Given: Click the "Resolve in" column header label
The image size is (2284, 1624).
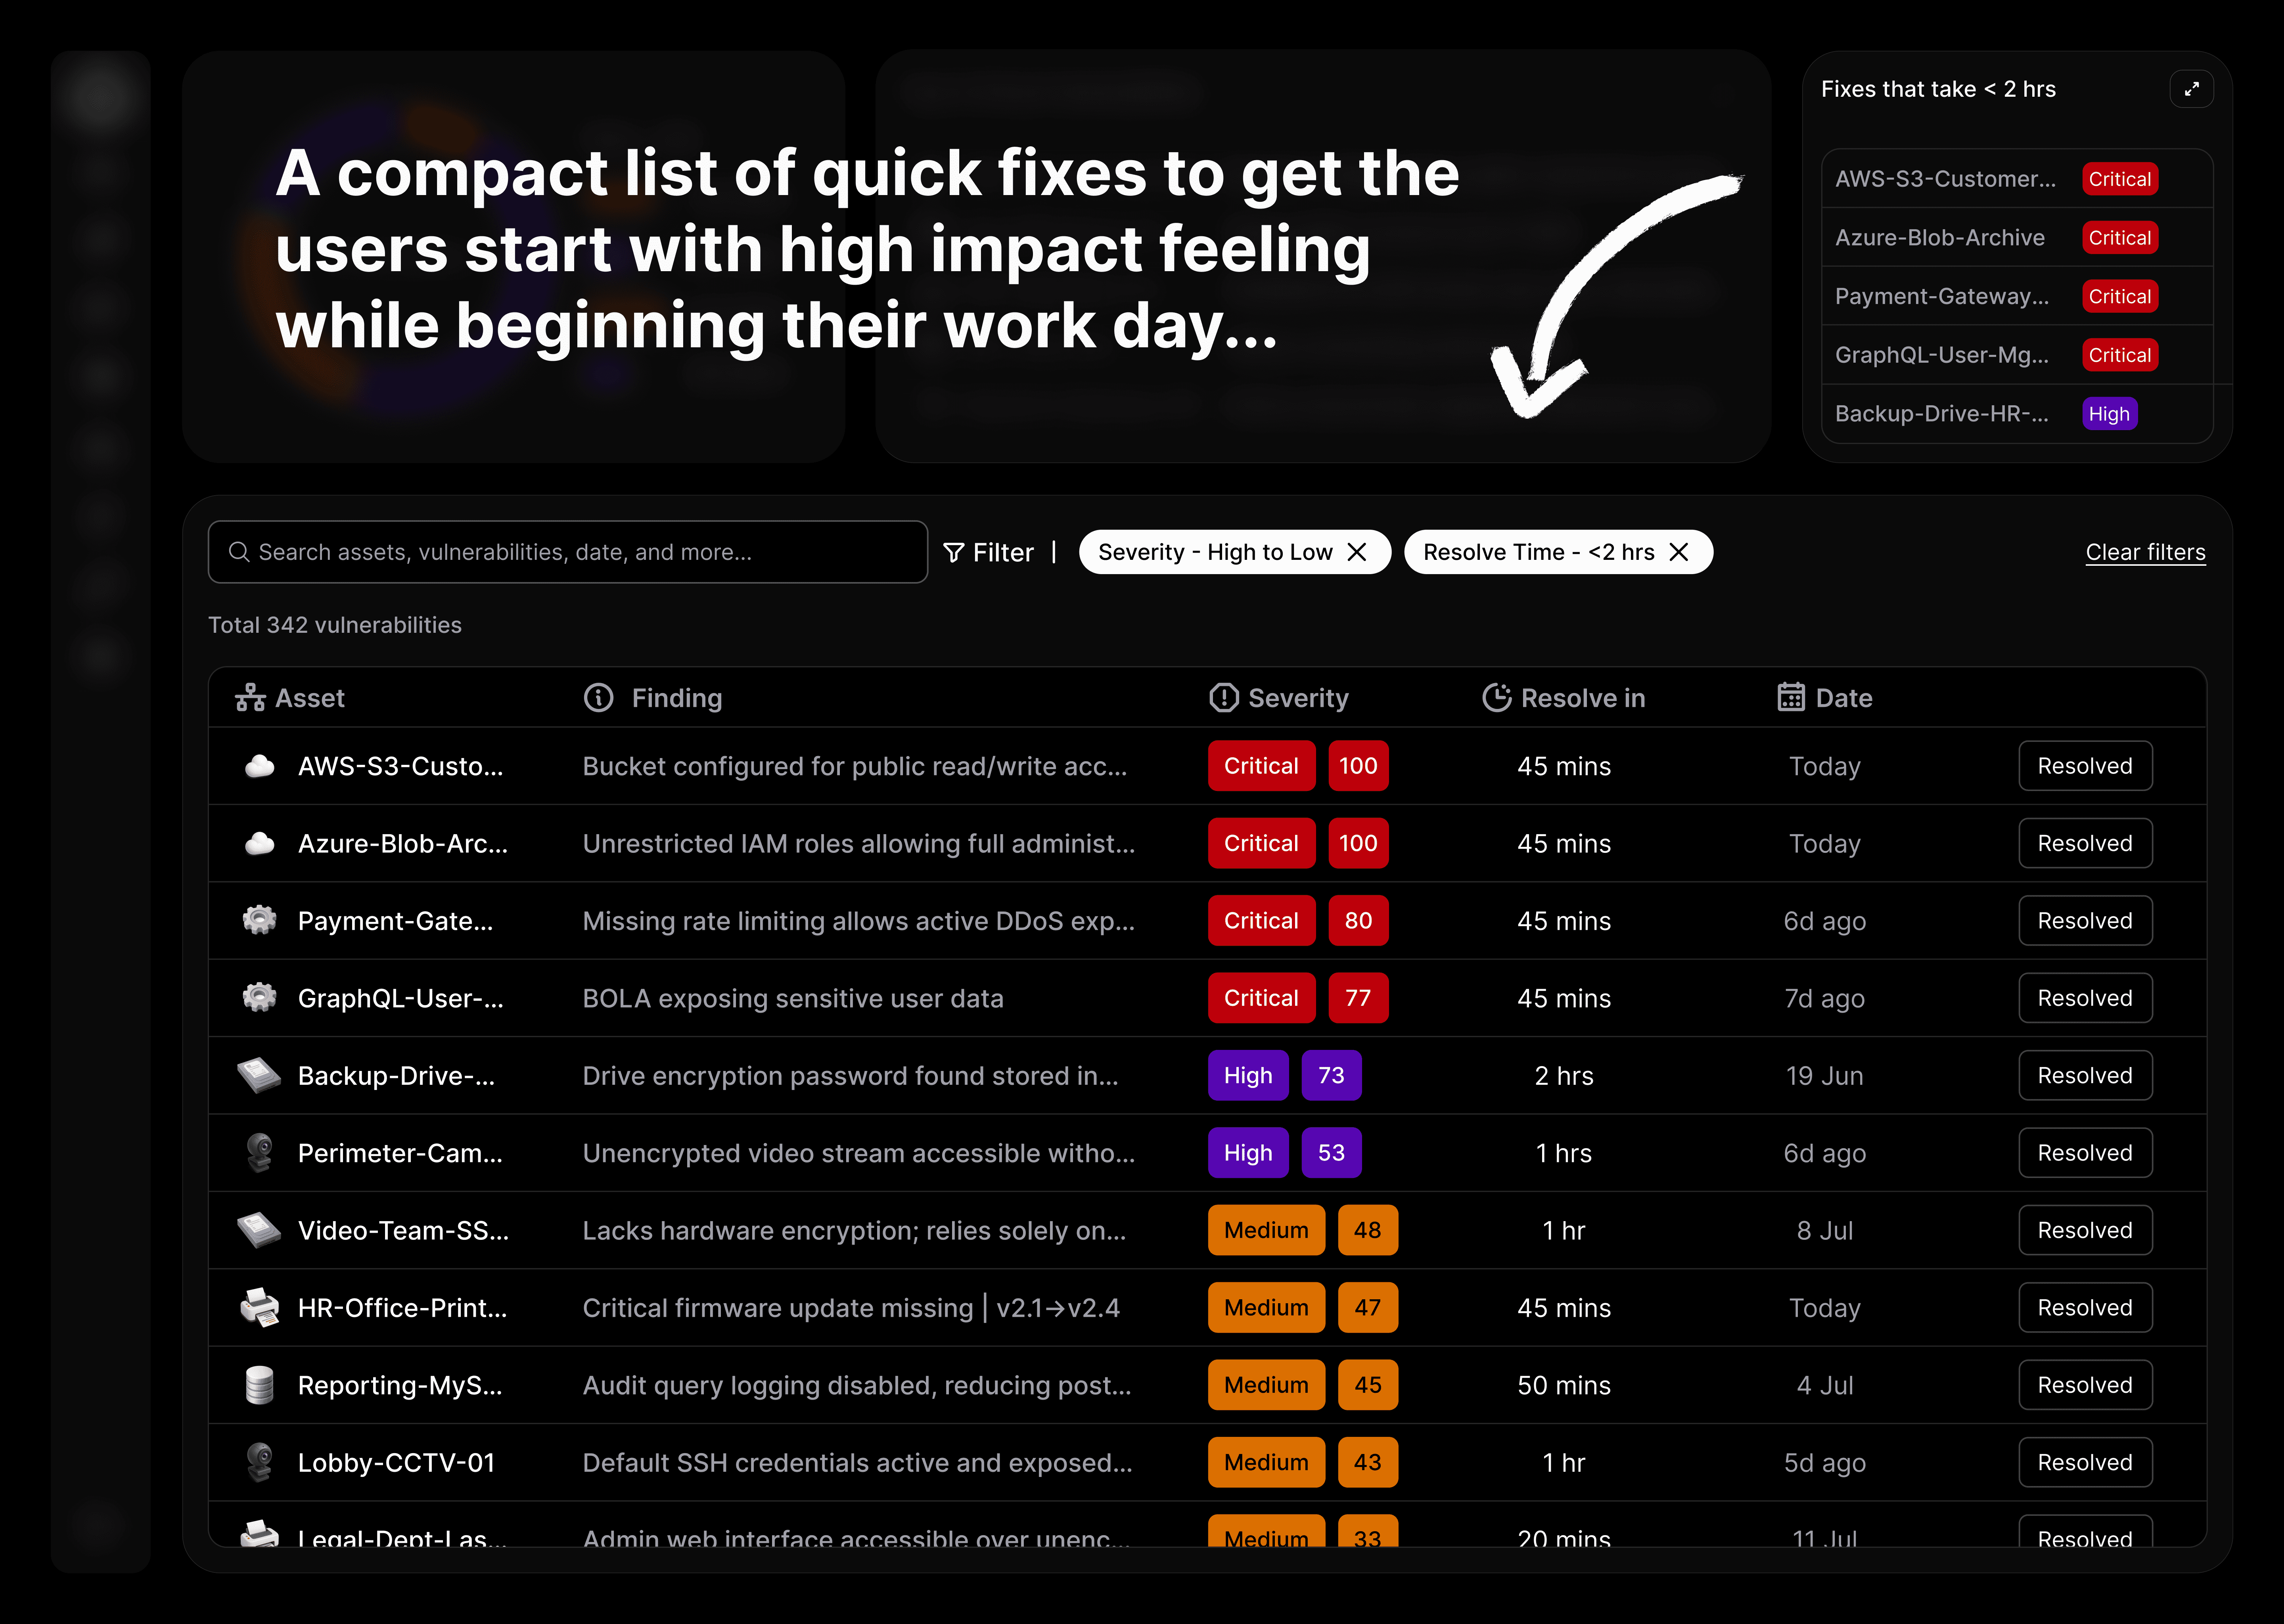Looking at the screenshot, I should pyautogui.click(x=1583, y=698).
